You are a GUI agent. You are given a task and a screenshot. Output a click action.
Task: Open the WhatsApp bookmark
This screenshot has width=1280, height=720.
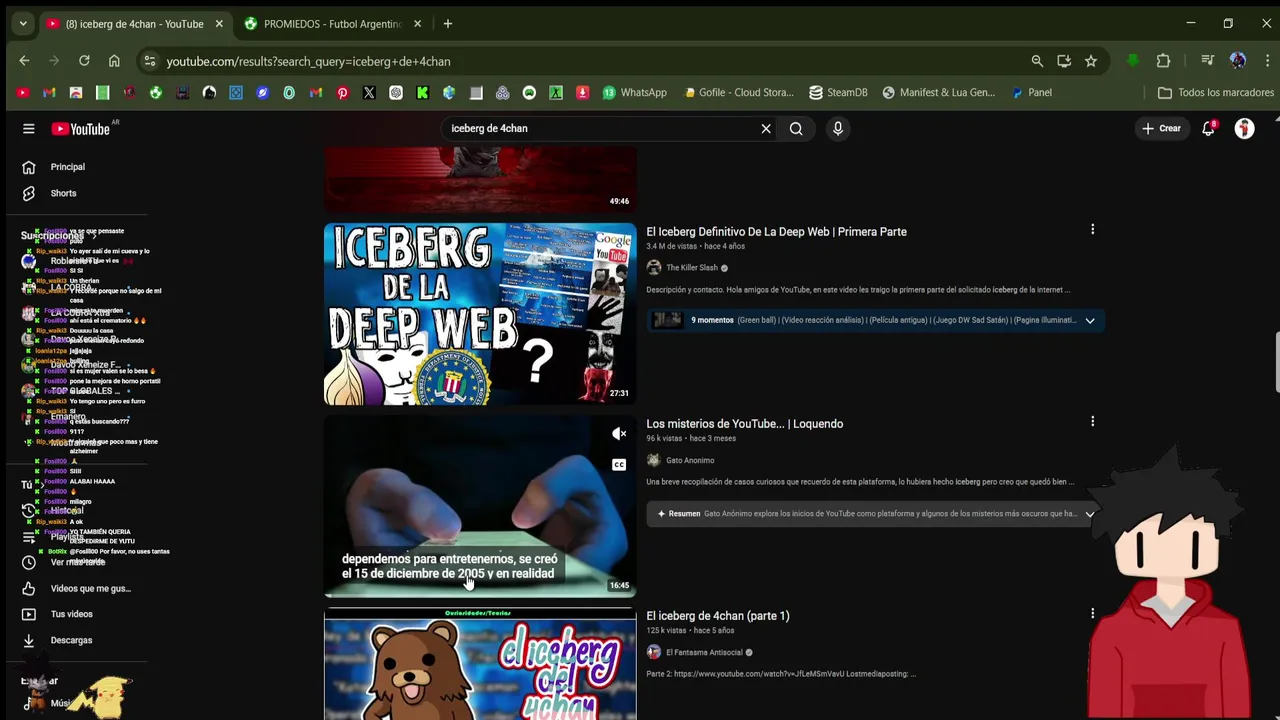pos(634,92)
